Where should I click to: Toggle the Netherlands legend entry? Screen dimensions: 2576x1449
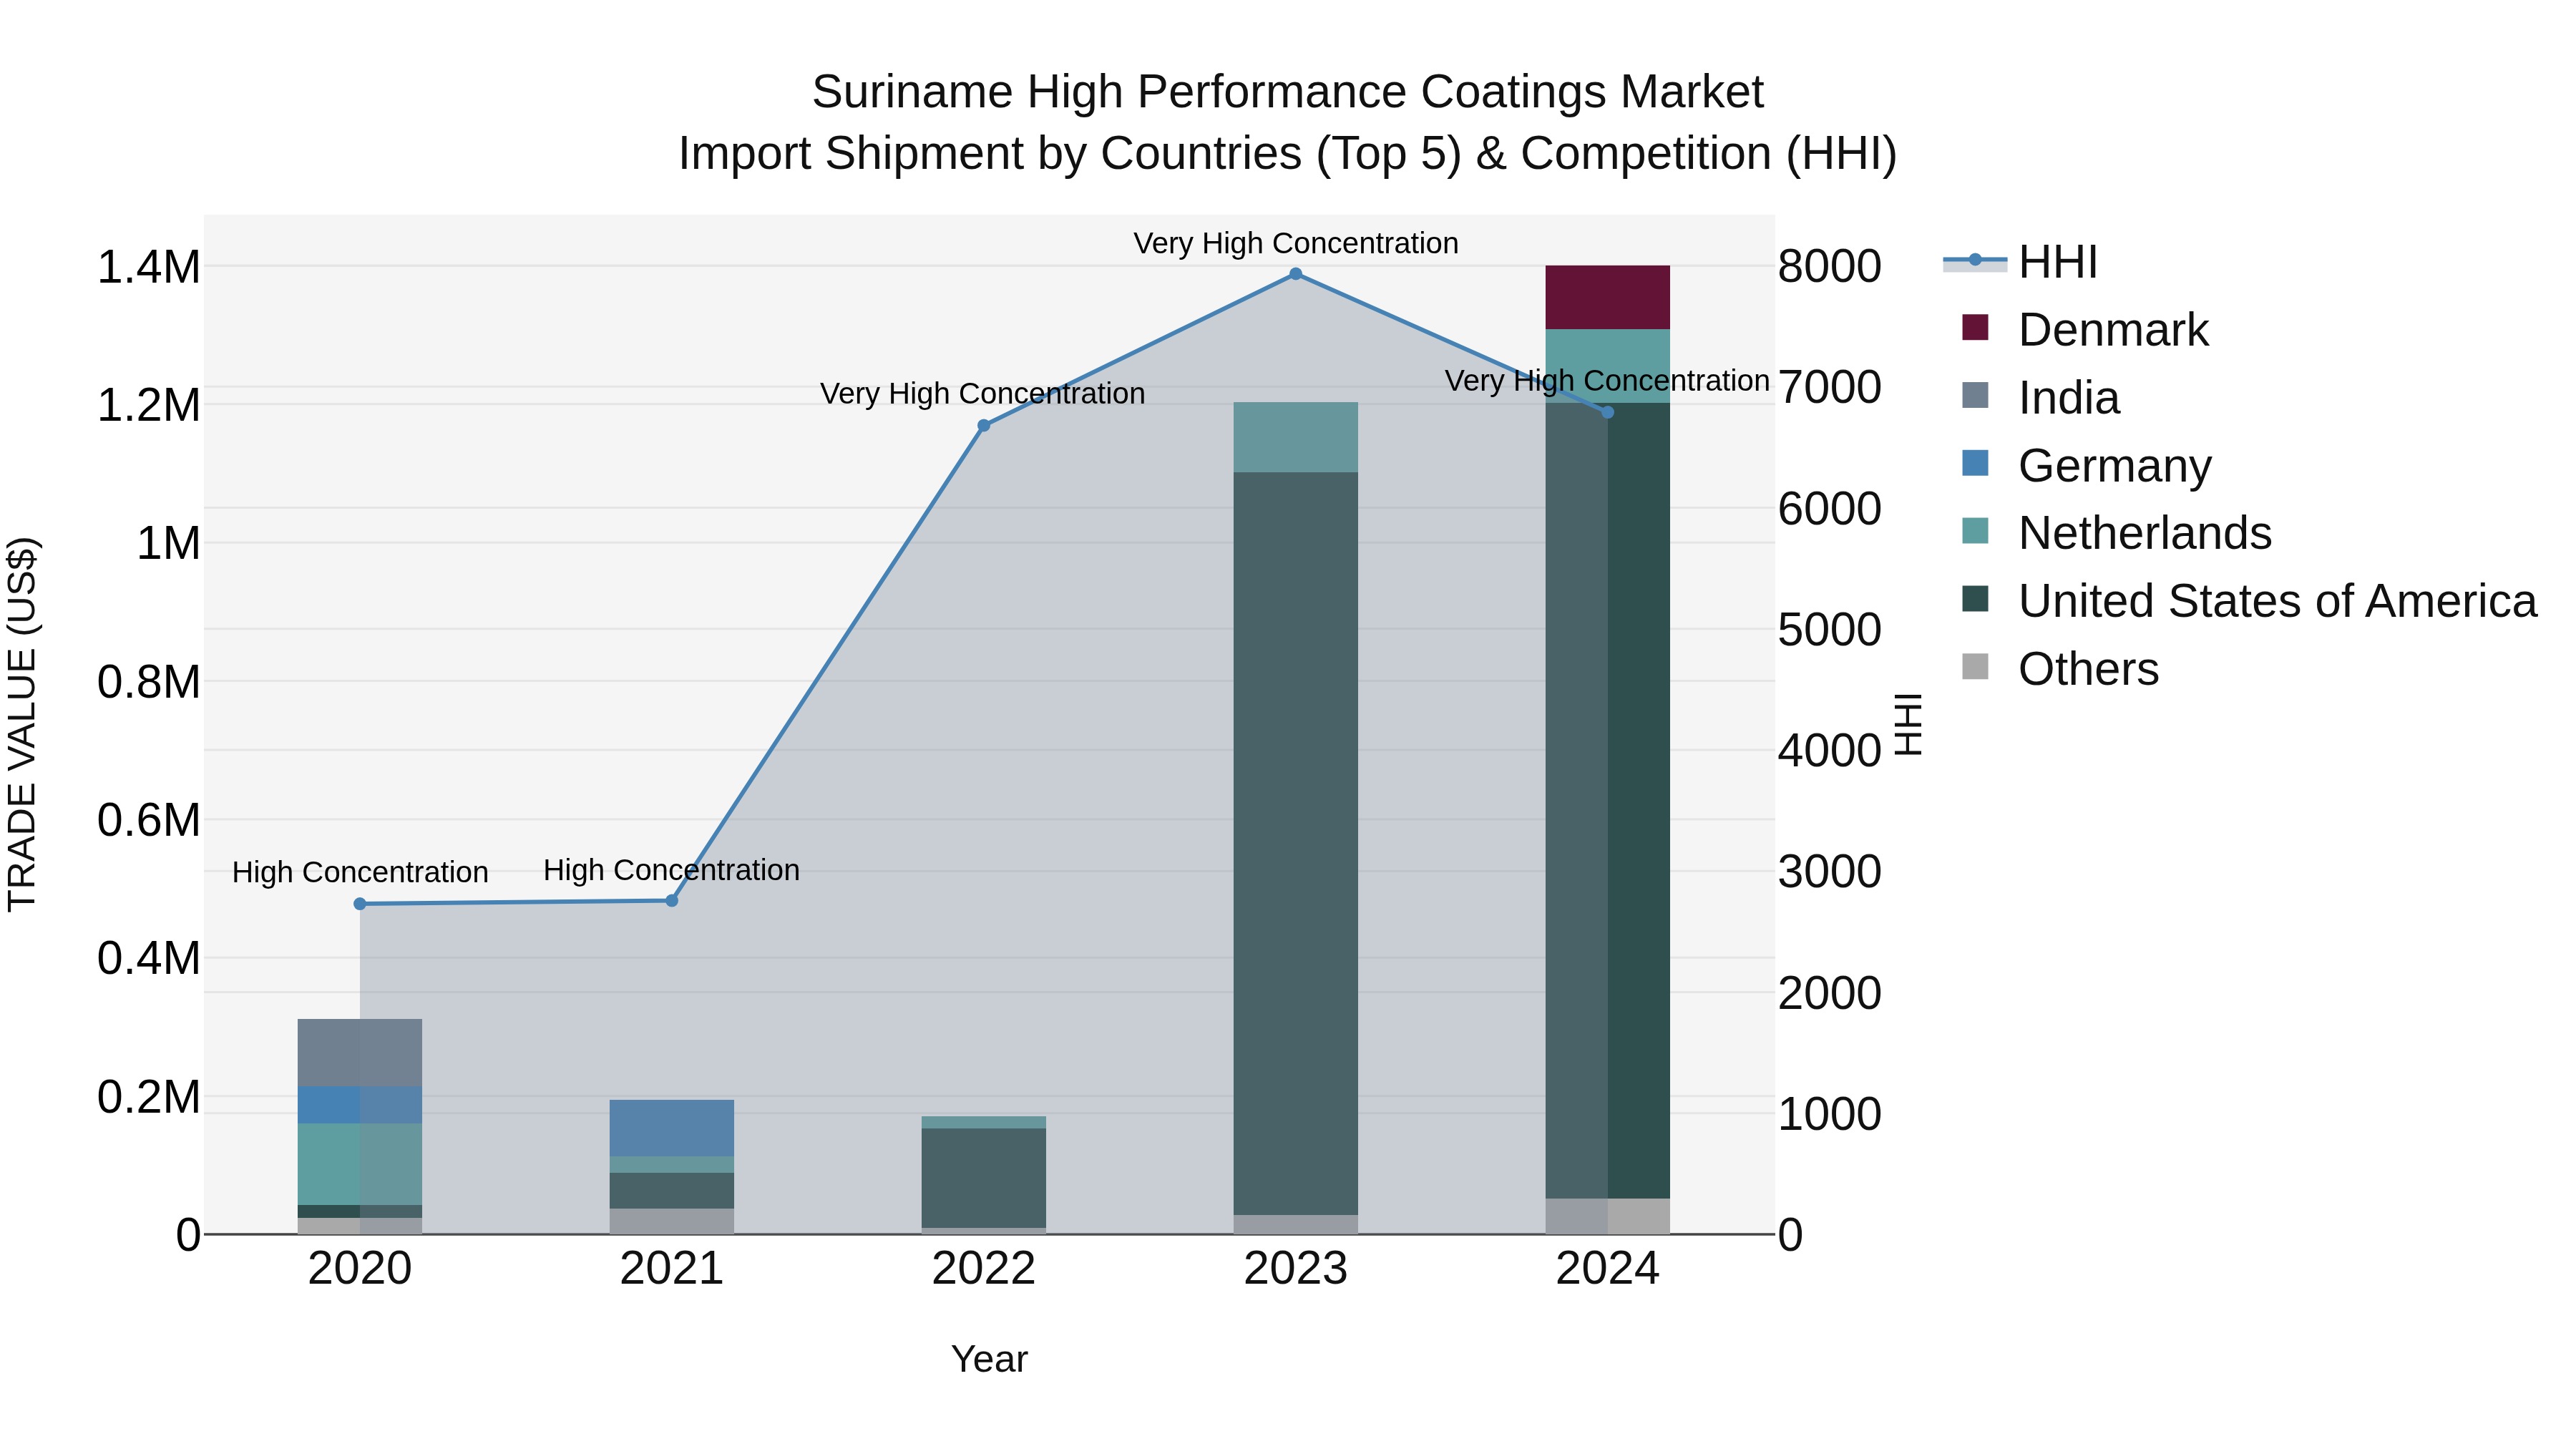point(2117,532)
